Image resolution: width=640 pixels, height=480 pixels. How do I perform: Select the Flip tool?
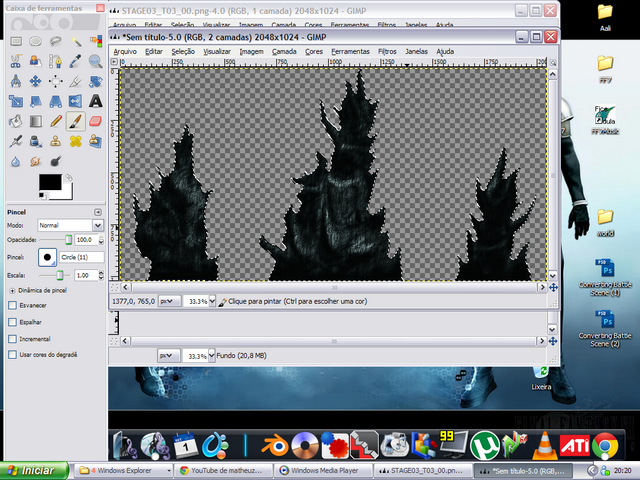[76, 101]
